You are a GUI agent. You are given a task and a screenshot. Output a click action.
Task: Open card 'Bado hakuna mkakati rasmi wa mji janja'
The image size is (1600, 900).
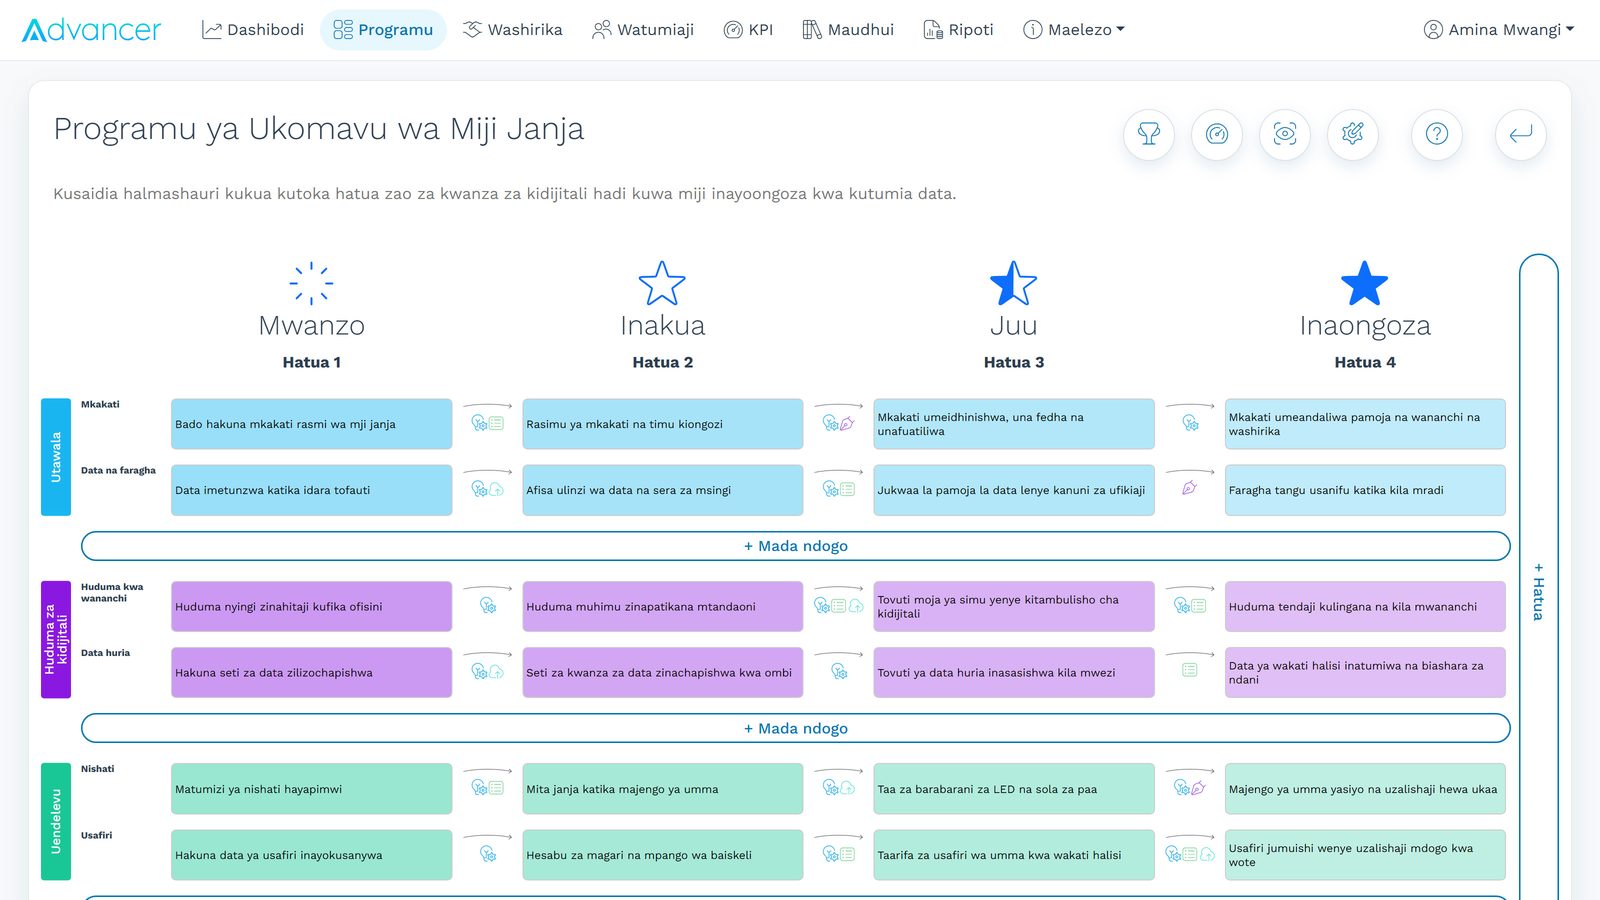(311, 424)
